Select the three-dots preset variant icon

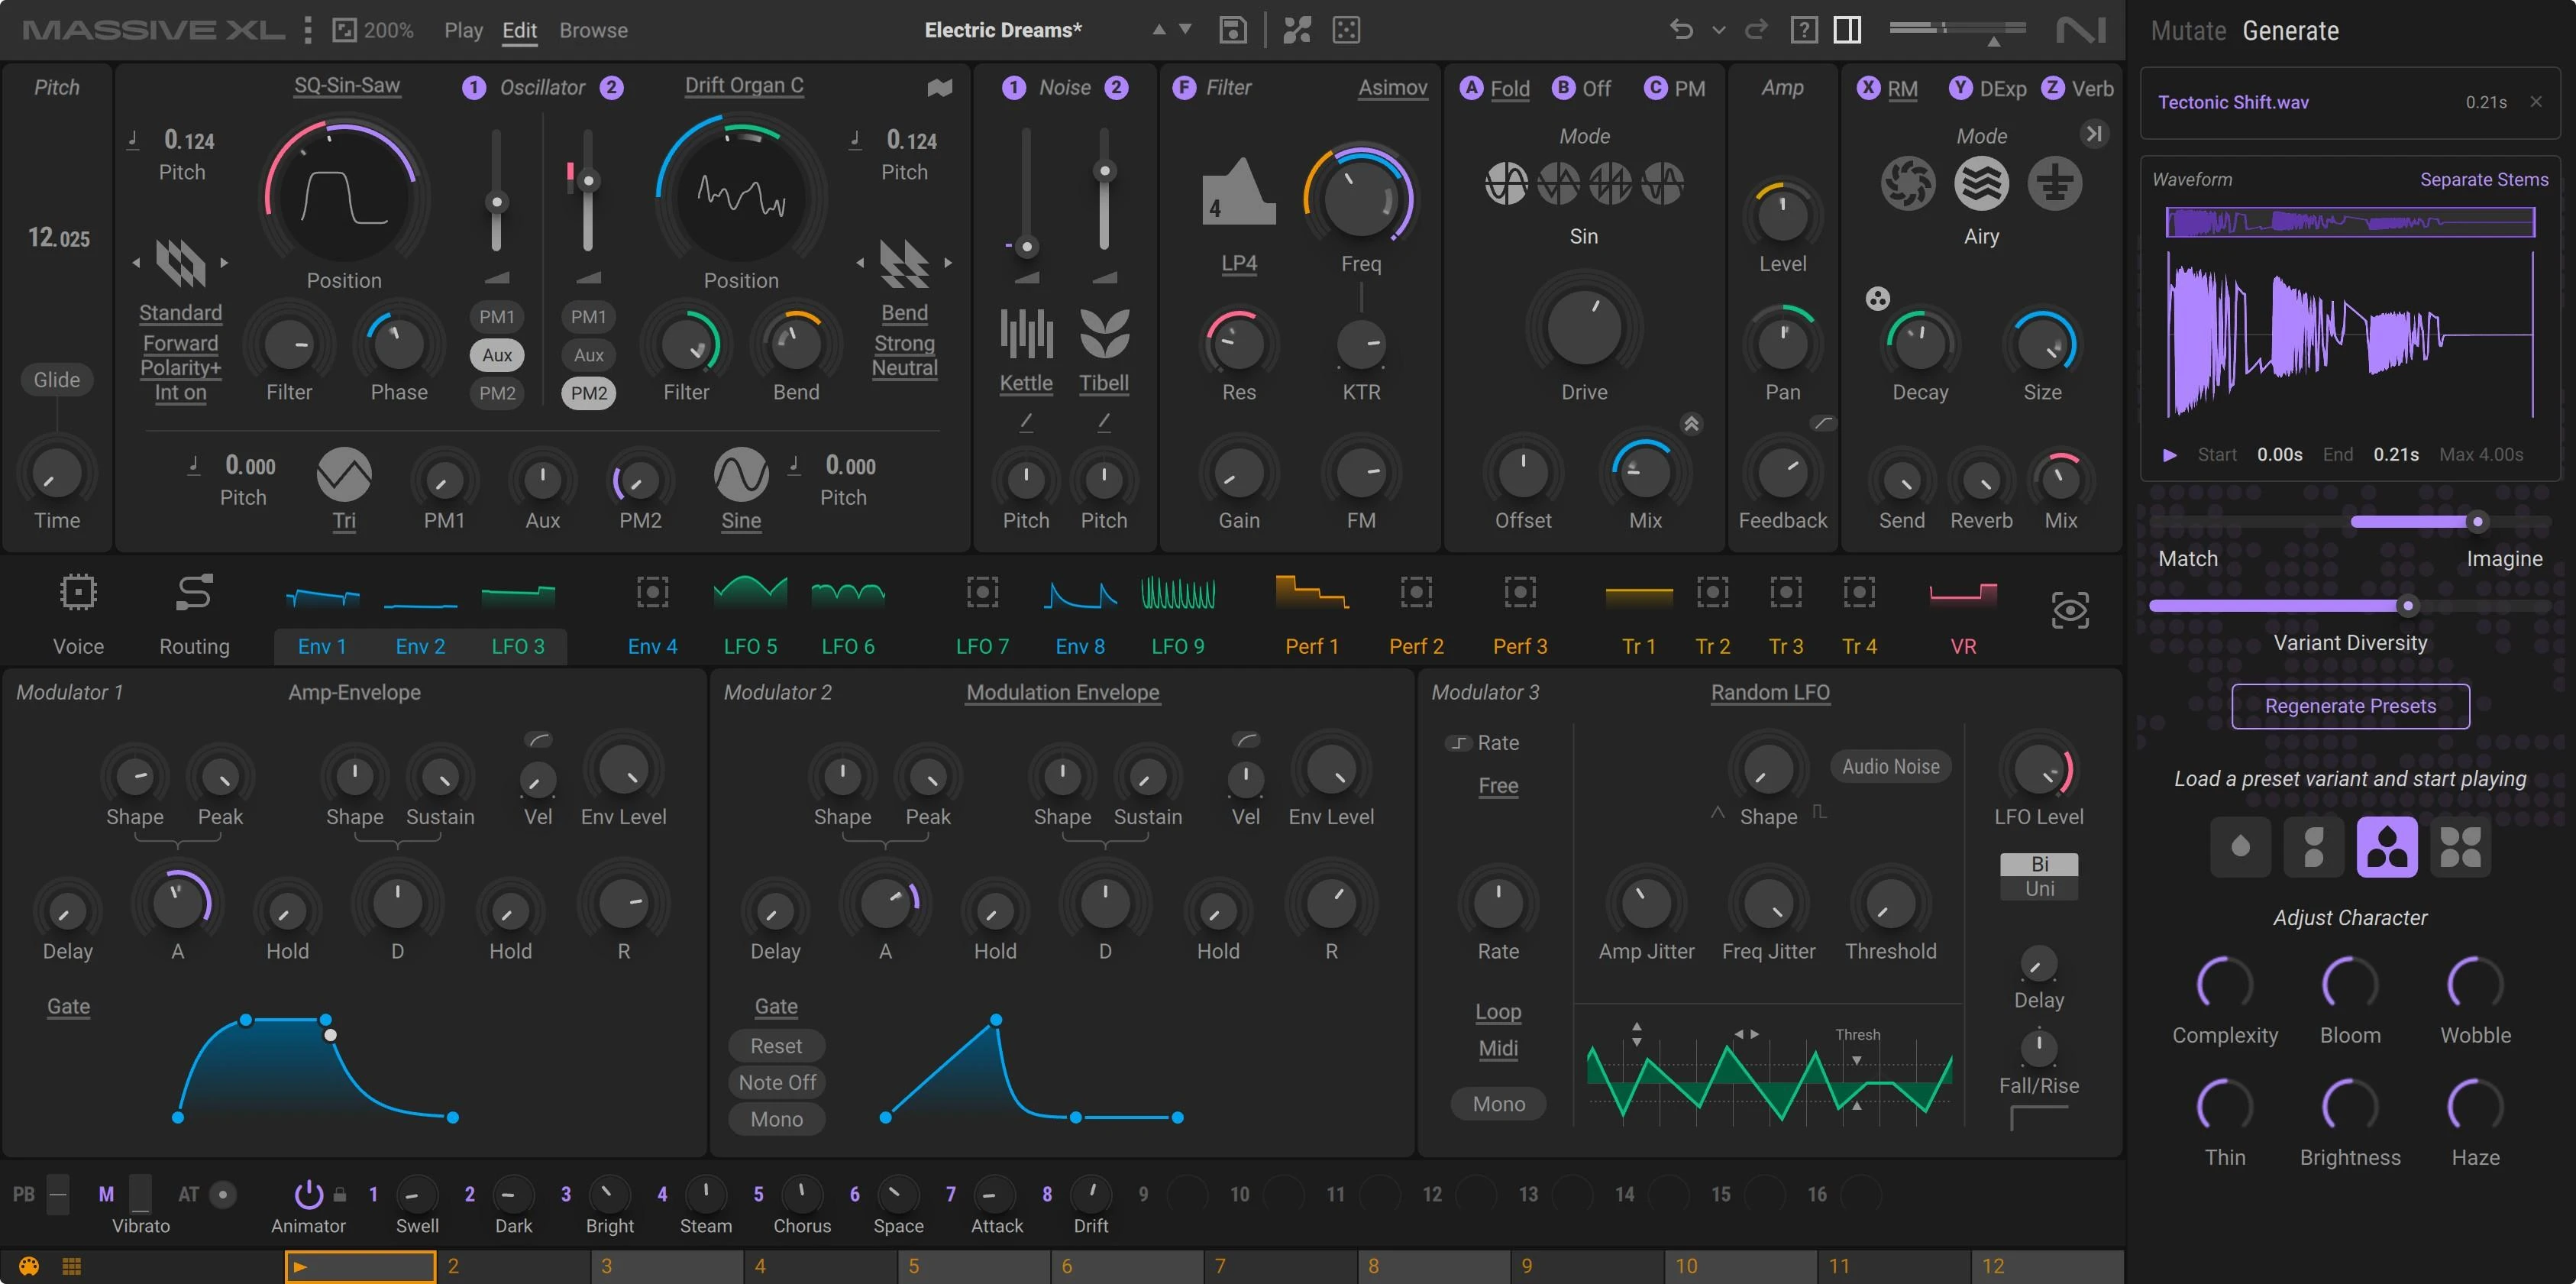(2387, 847)
